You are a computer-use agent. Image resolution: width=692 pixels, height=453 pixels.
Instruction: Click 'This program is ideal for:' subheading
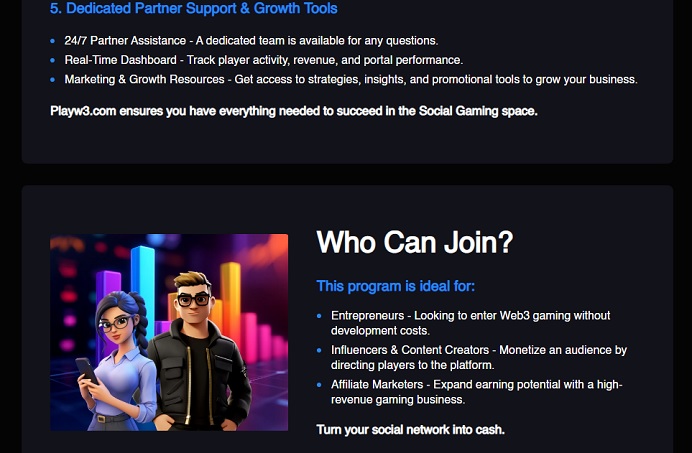[x=395, y=286]
